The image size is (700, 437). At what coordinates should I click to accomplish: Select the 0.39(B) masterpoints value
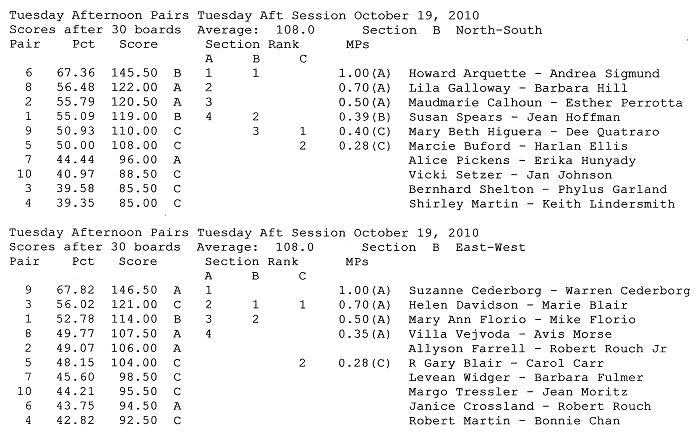coord(365,117)
